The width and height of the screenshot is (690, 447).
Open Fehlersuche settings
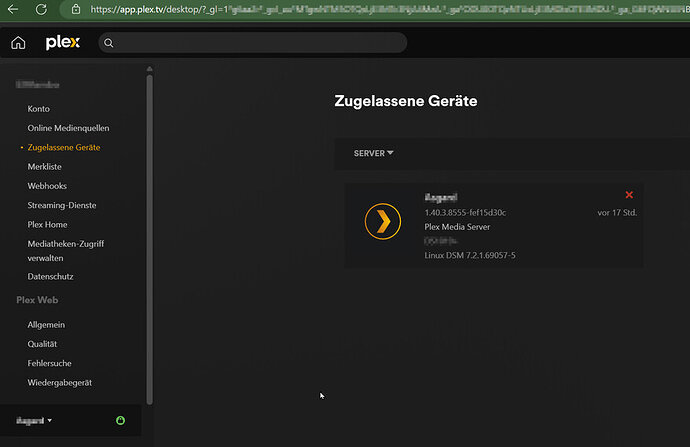[49, 363]
